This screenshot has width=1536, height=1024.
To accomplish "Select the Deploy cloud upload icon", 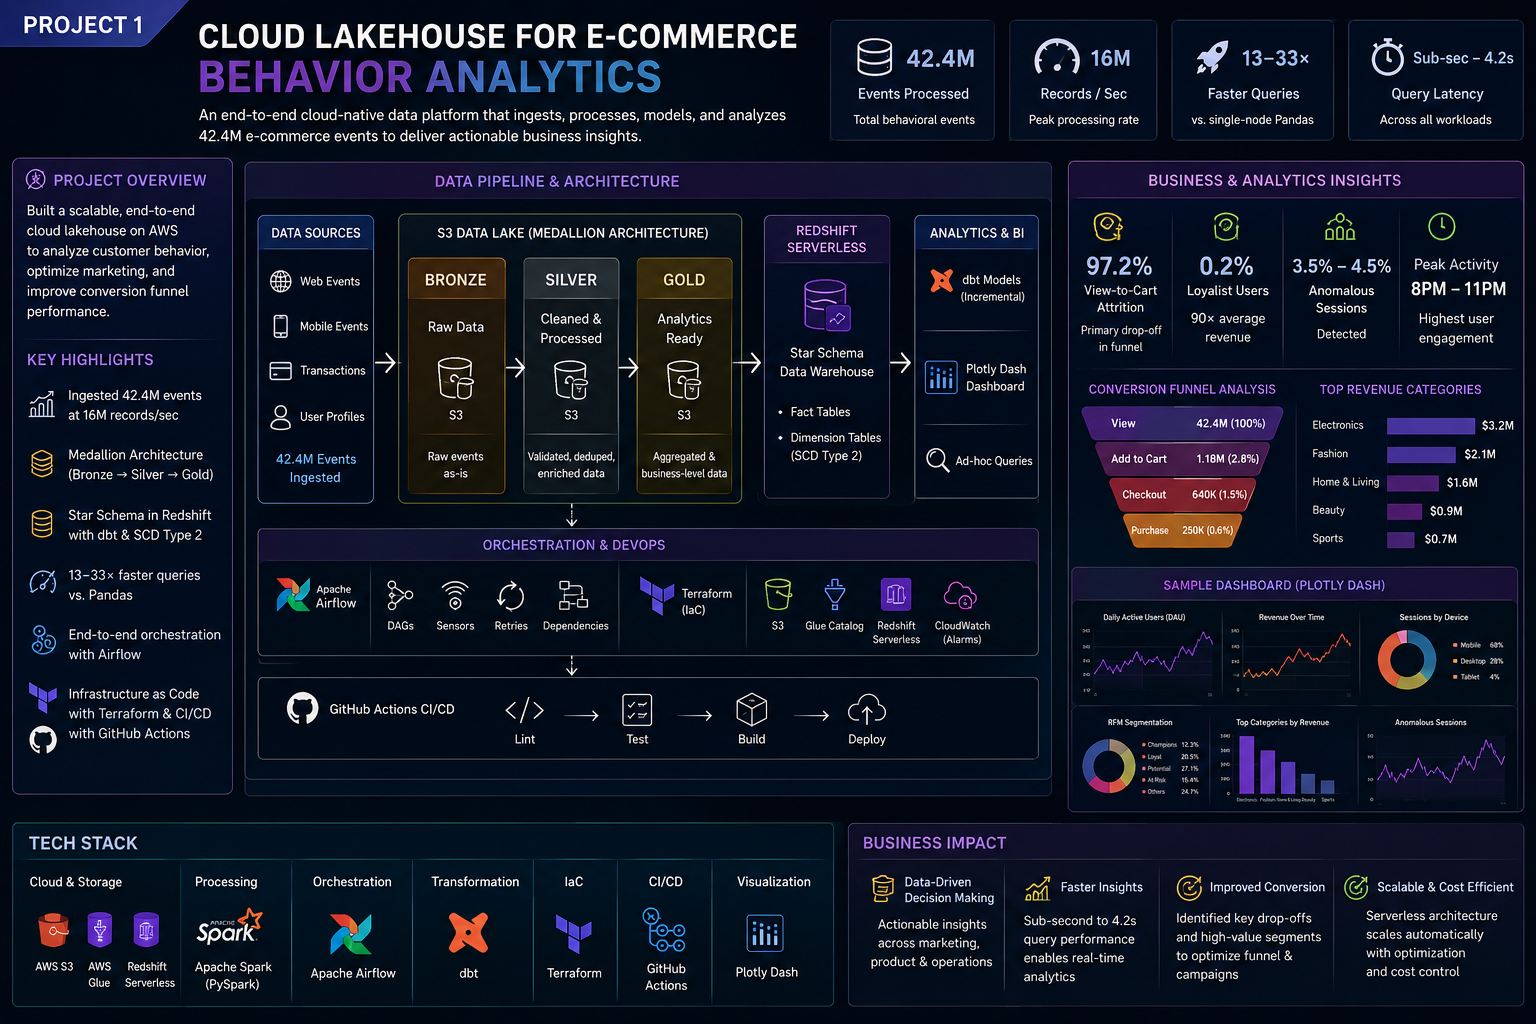I will 867,709.
